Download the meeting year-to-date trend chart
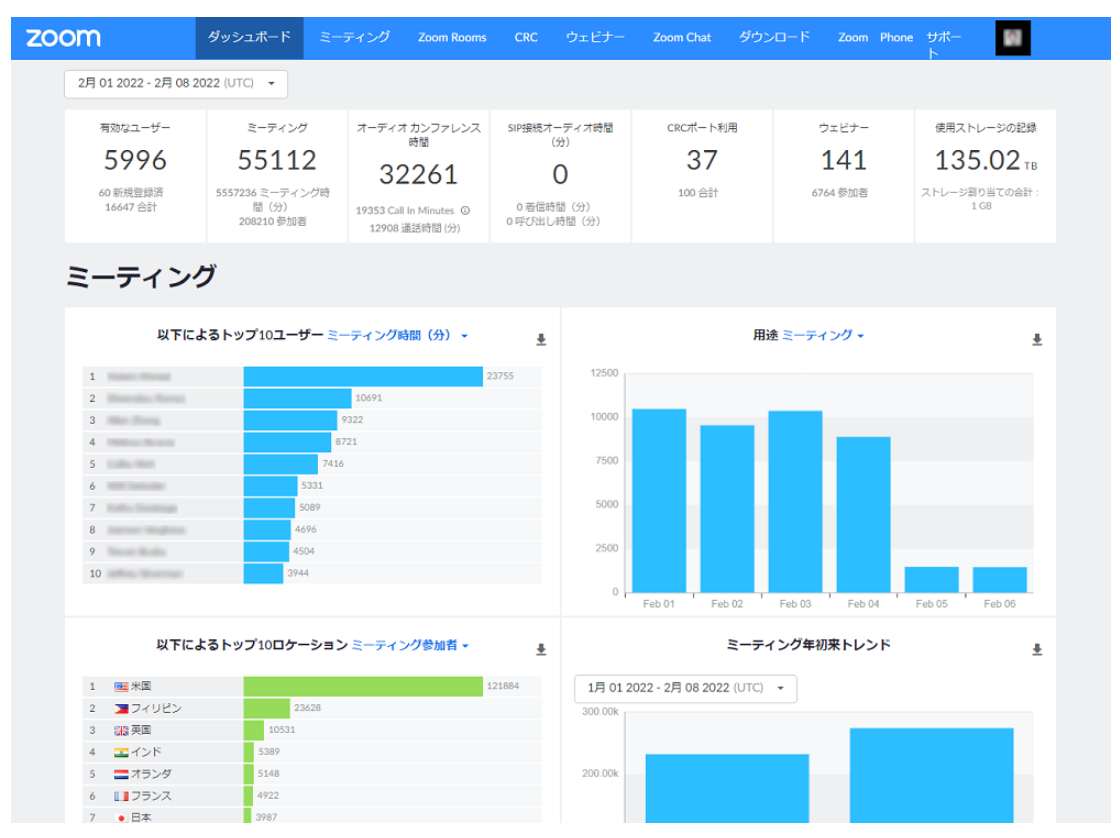 pos(1037,650)
